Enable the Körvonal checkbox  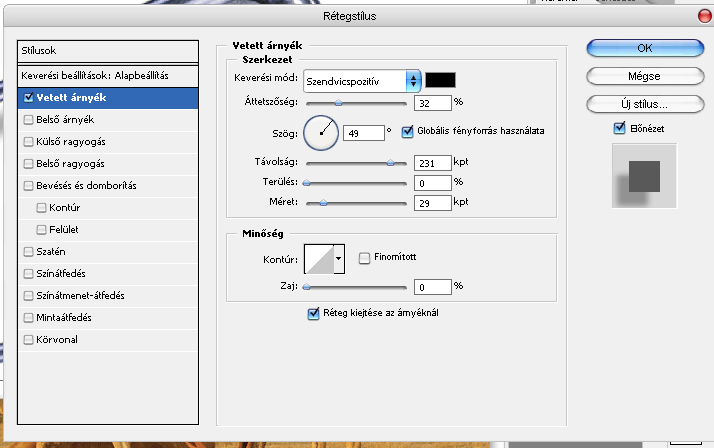[x=28, y=339]
